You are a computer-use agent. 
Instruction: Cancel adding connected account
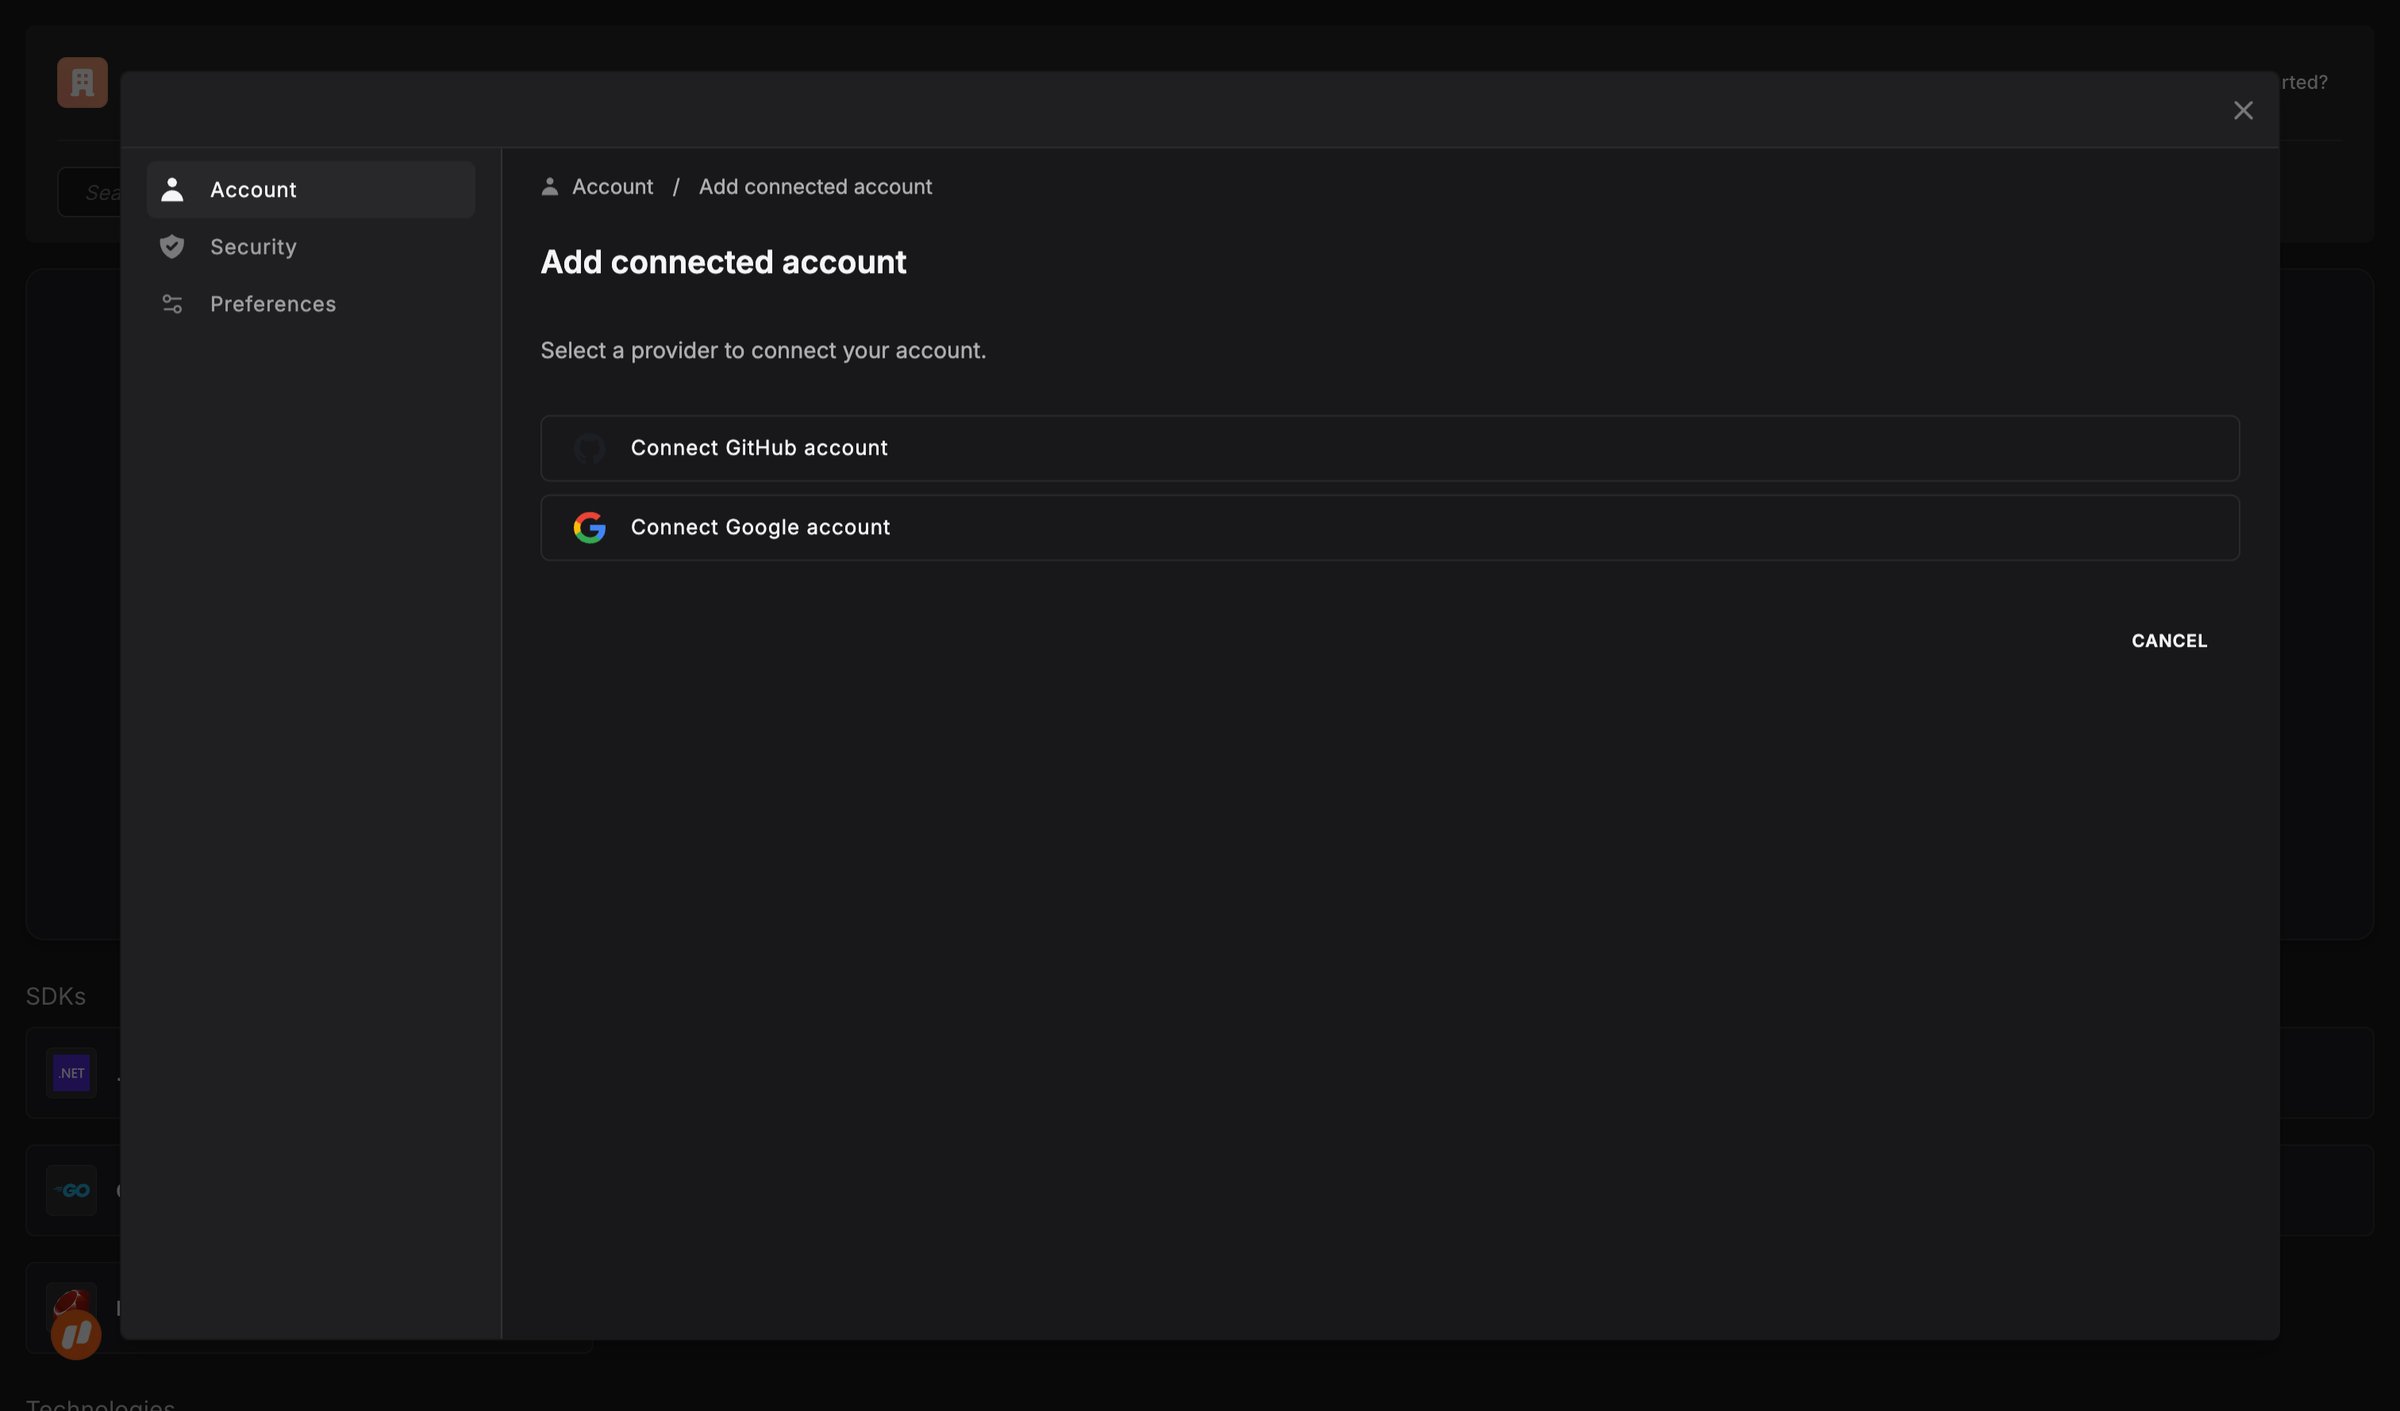[x=2168, y=641]
